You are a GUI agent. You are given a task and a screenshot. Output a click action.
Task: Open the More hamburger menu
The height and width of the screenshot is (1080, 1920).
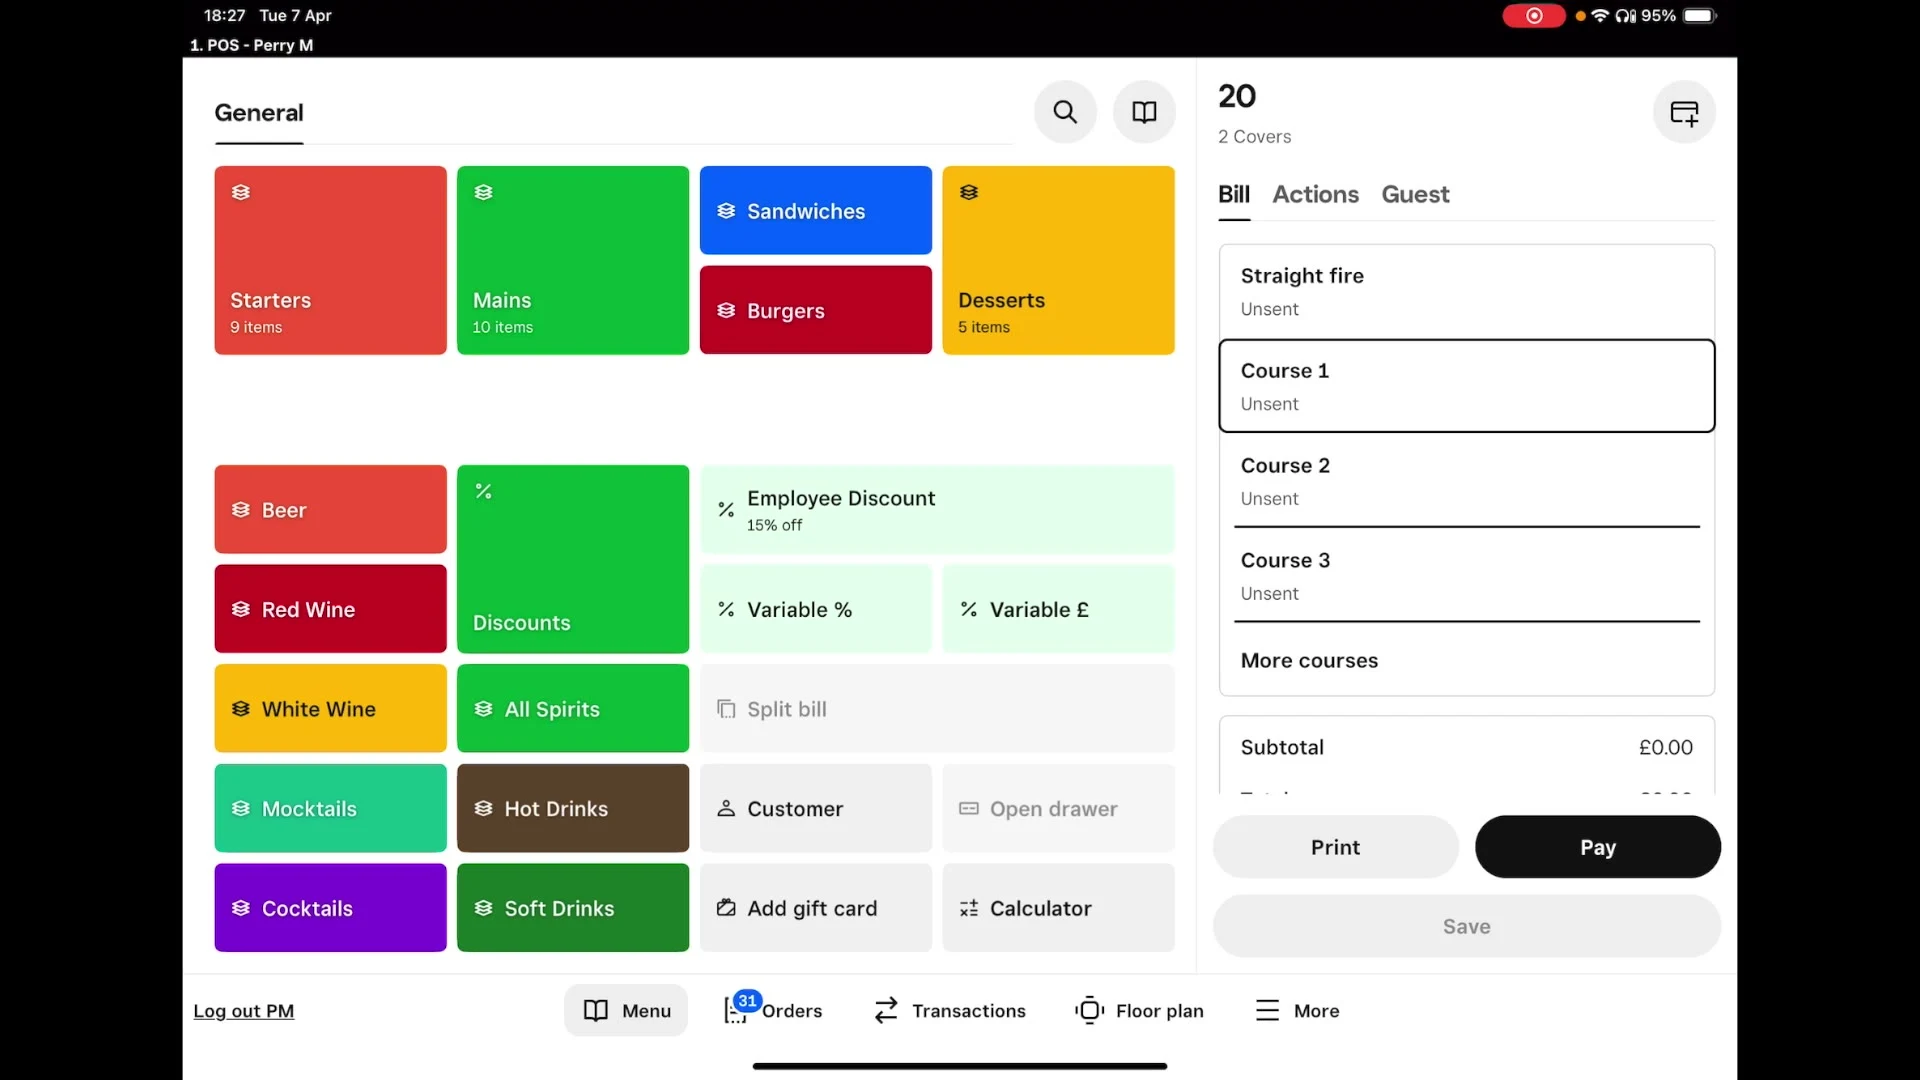coord(1296,1010)
